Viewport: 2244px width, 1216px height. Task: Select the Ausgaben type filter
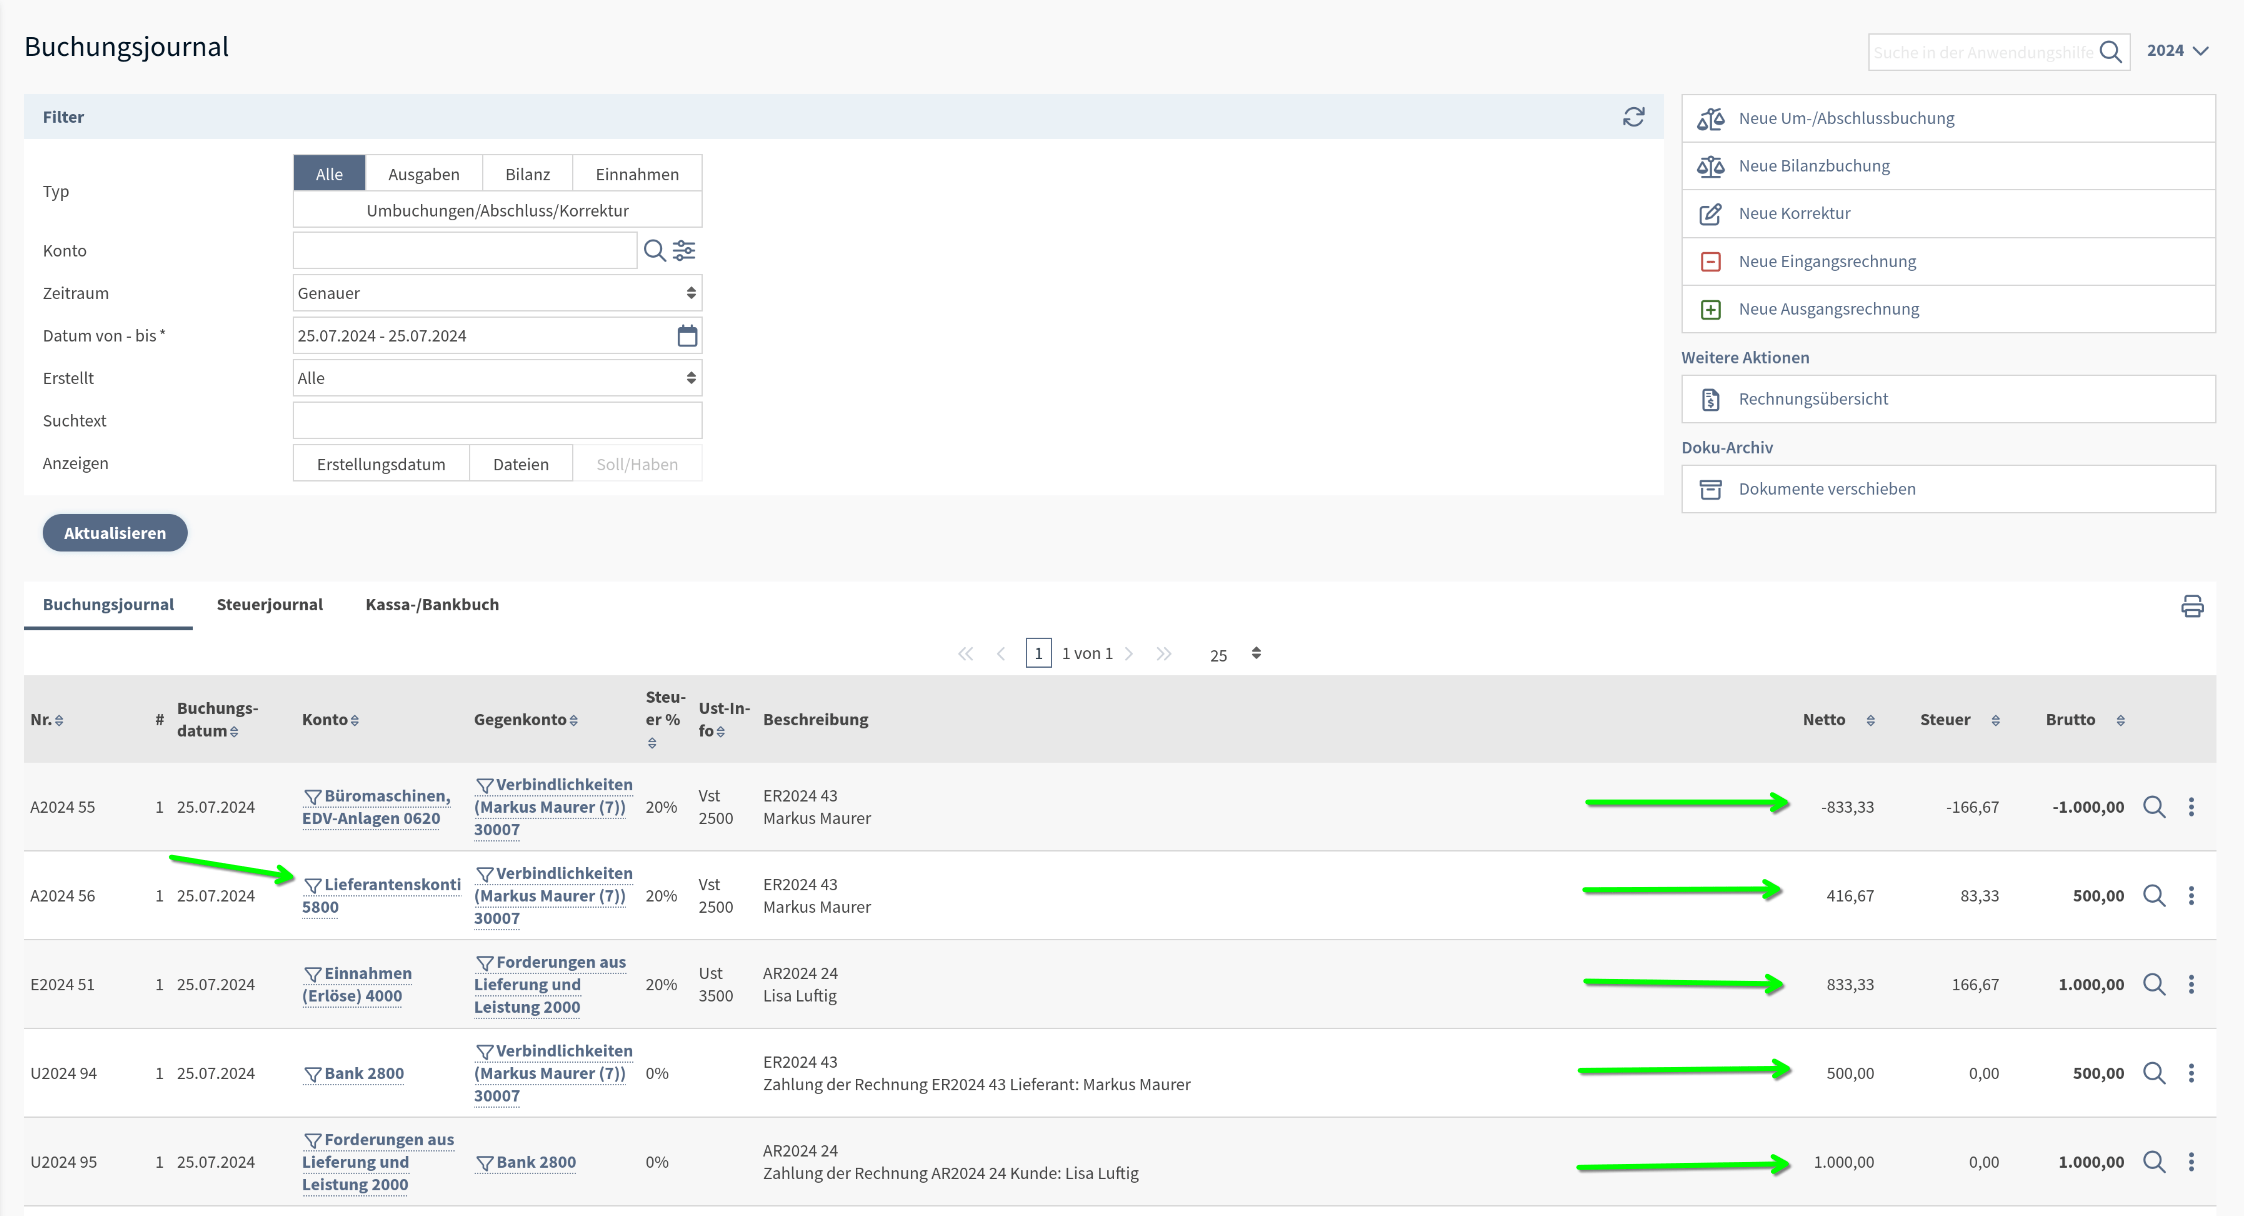(x=423, y=174)
